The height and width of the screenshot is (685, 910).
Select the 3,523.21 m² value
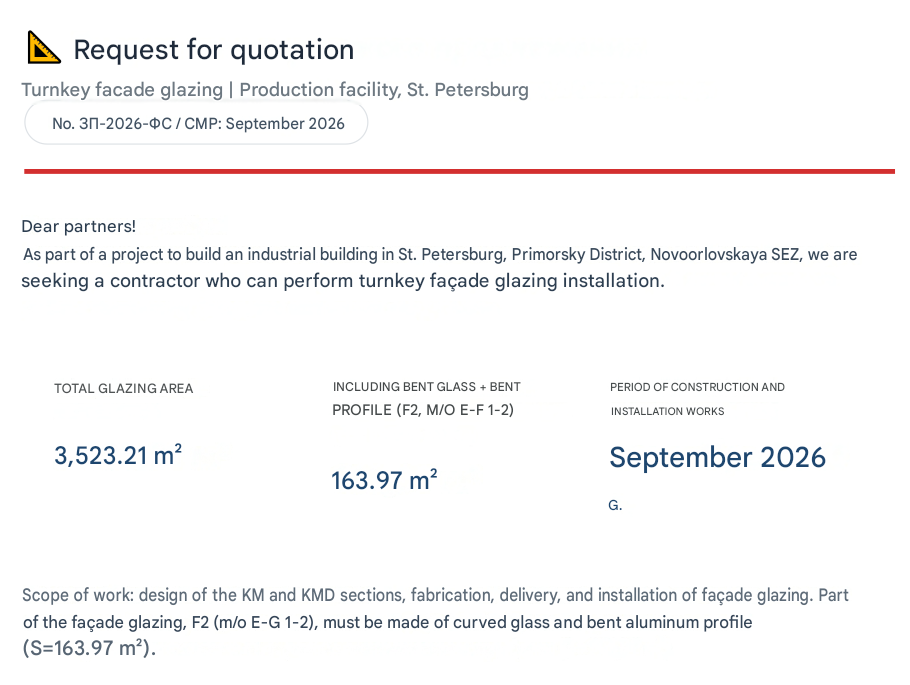tap(118, 455)
